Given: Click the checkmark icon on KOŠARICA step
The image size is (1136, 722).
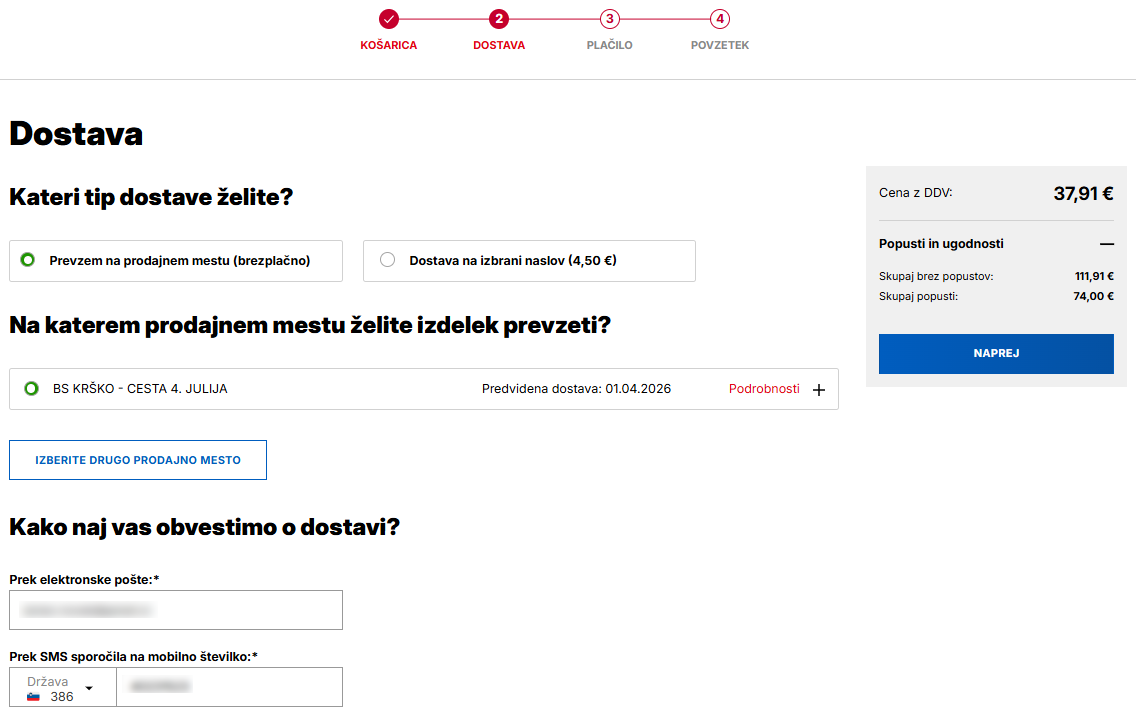Looking at the screenshot, I should click(x=389, y=18).
